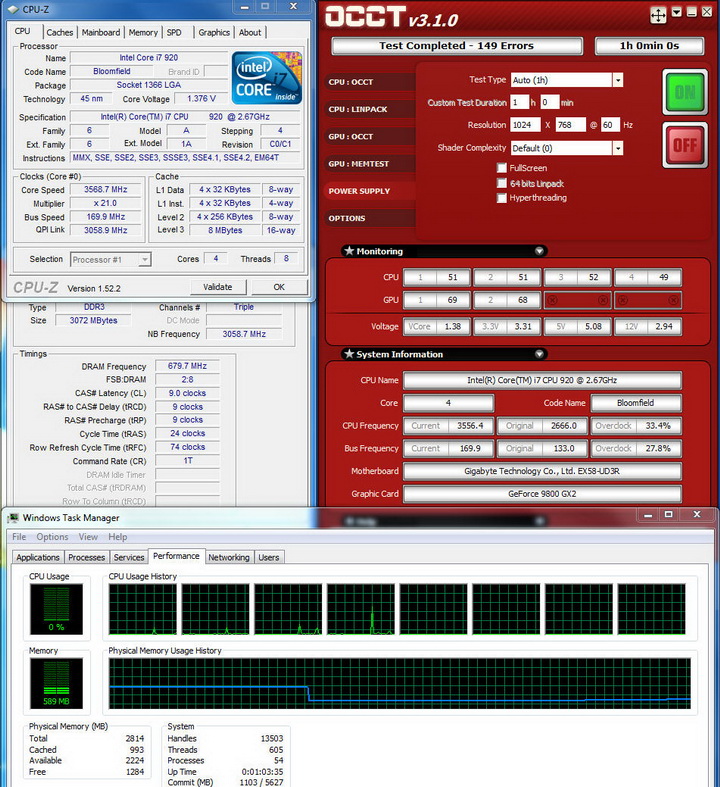Enable the 64 bits Linpack checkbox
The width and height of the screenshot is (720, 787).
point(501,183)
